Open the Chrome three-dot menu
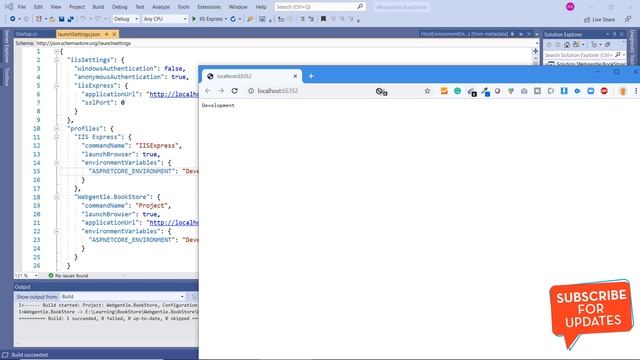640x360 pixels. (x=636, y=91)
